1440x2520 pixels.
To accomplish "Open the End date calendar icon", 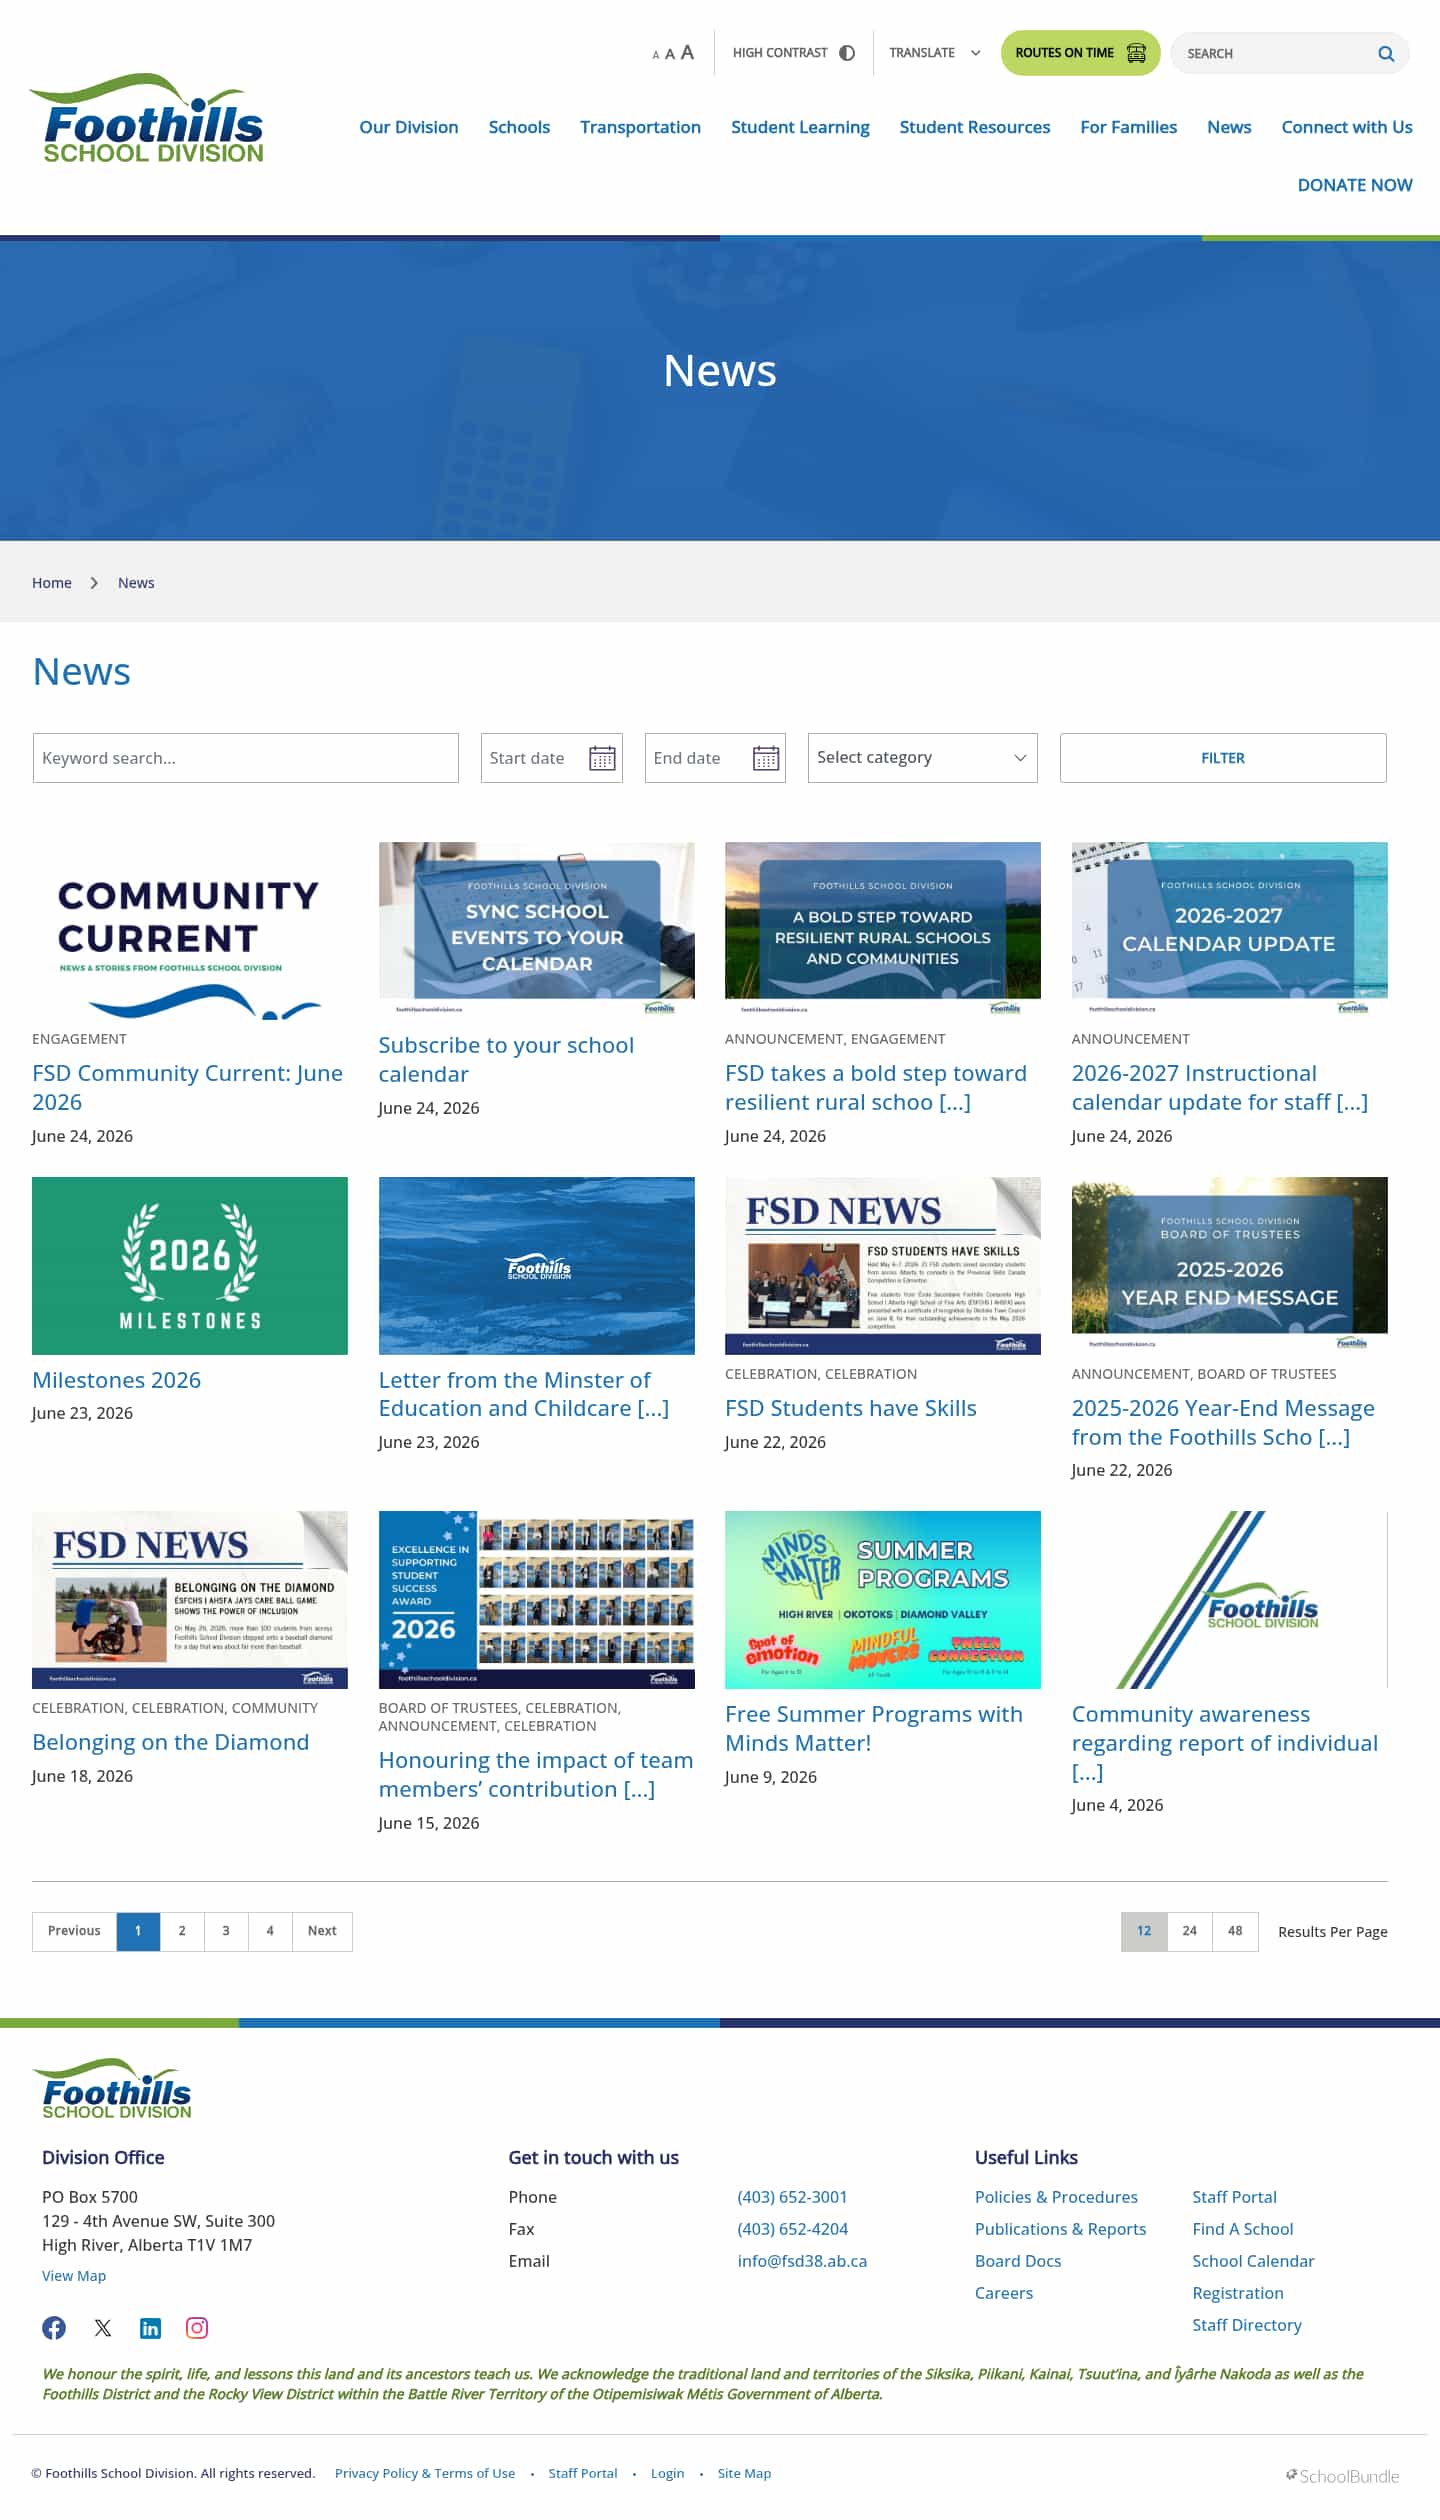I will (x=766, y=758).
